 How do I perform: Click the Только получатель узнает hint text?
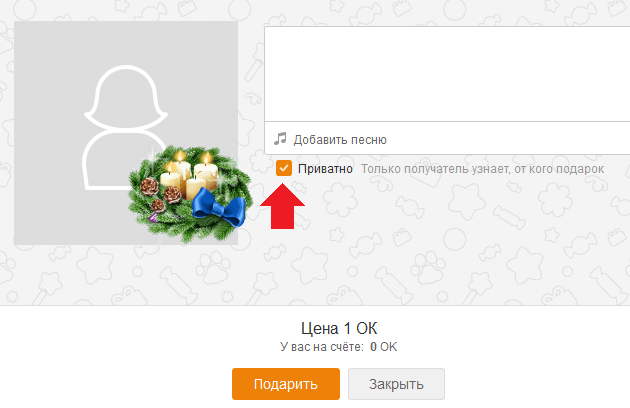click(x=482, y=169)
